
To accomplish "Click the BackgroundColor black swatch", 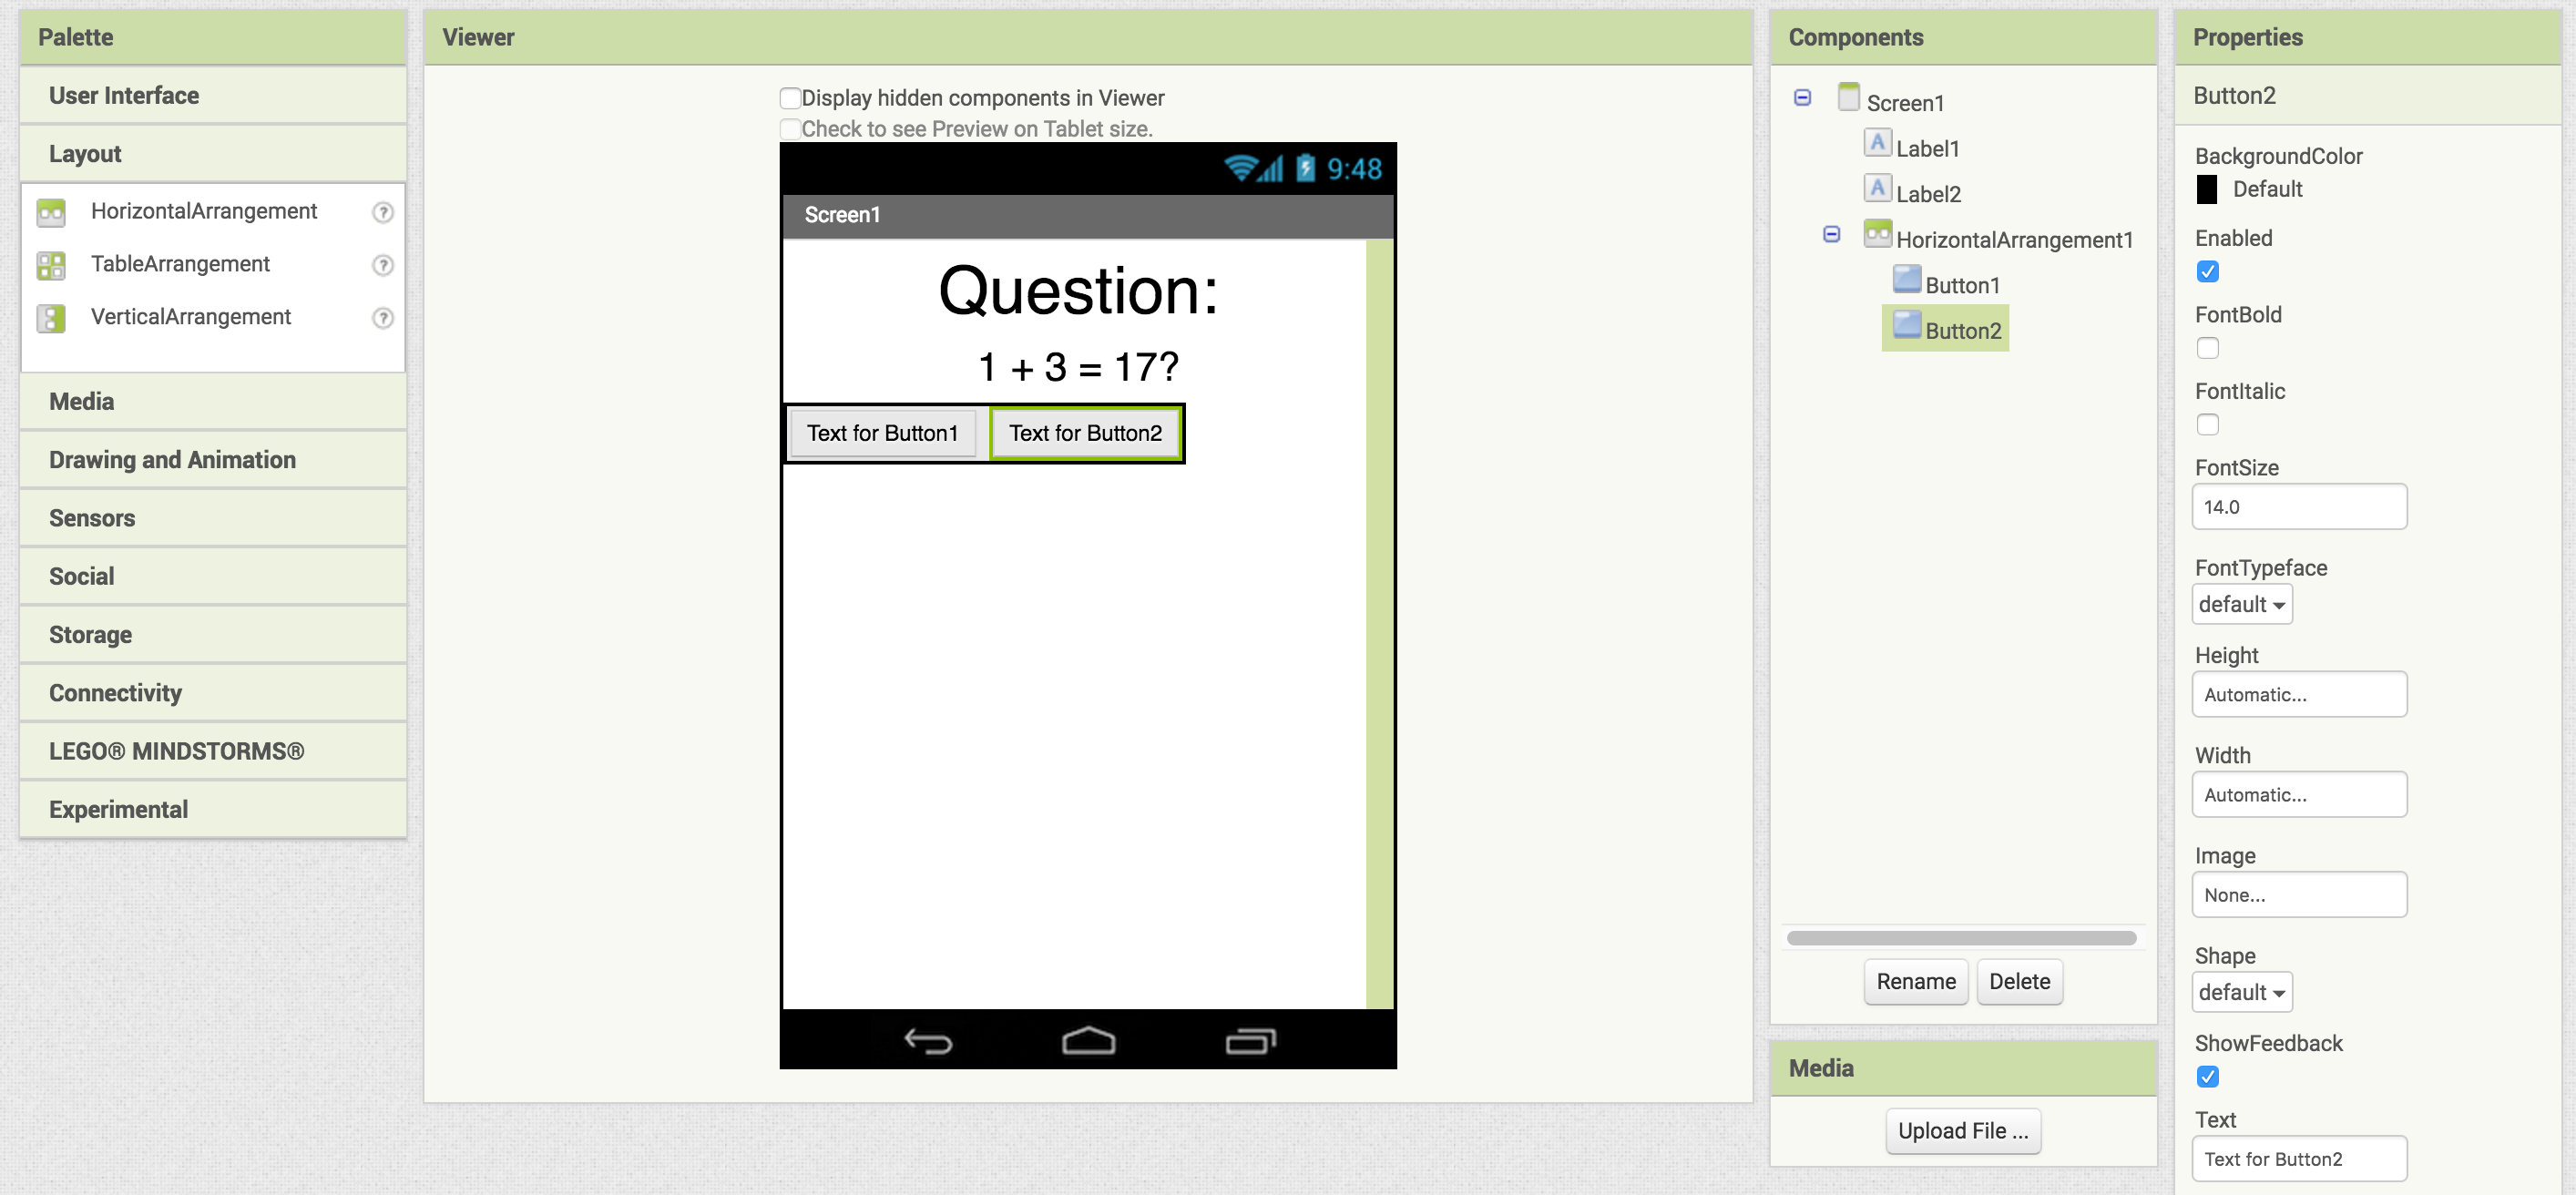I will 2206,189.
